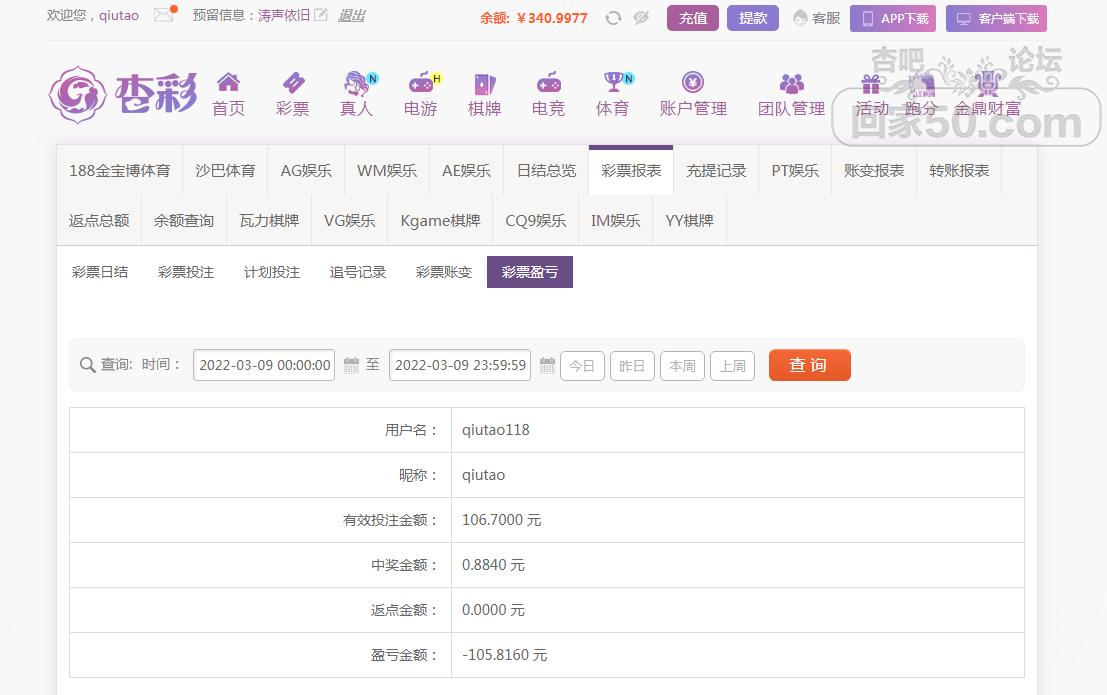This screenshot has width=1107, height=695.
Task: Open 体育 trophy icon
Action: point(612,83)
